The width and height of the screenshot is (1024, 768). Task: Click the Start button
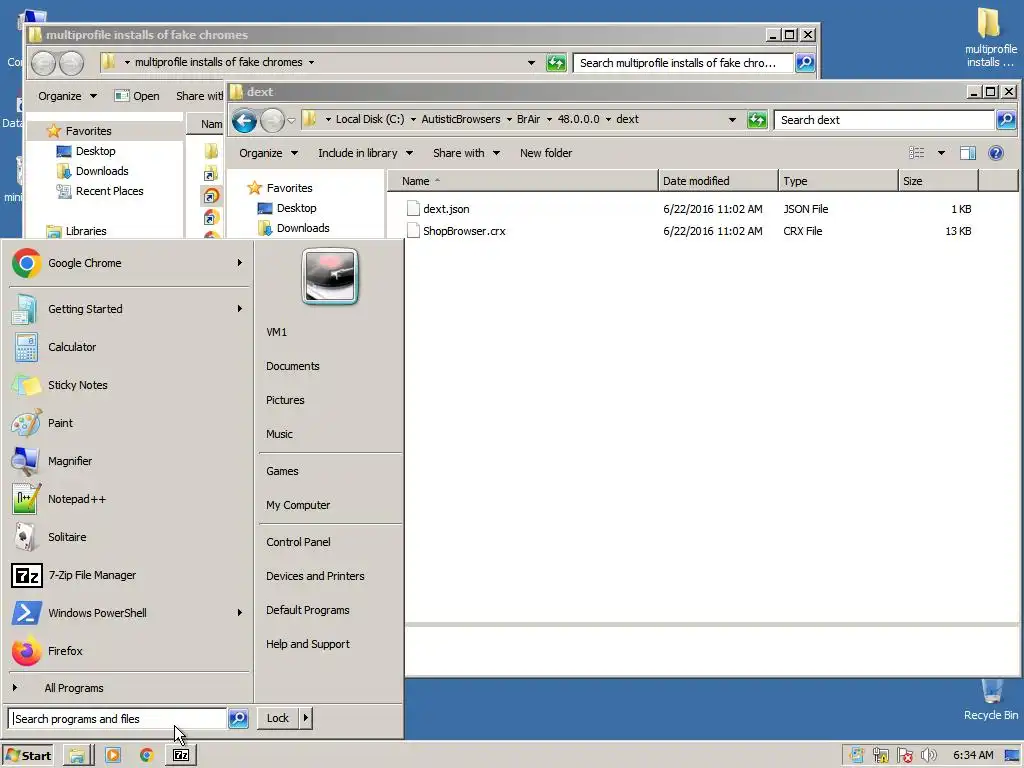pos(28,756)
